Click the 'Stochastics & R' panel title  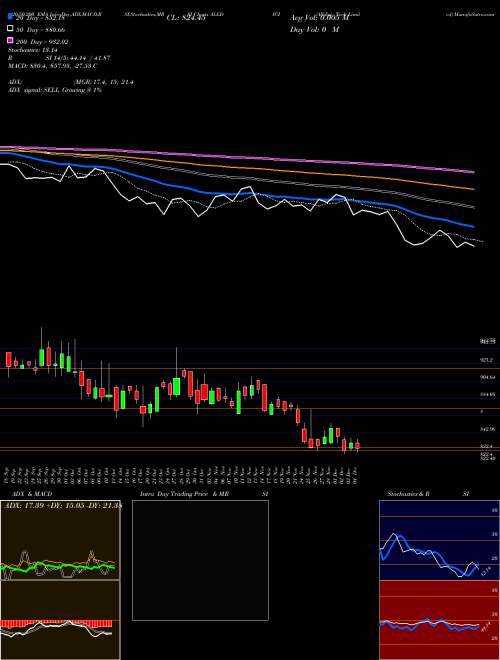coord(408,494)
